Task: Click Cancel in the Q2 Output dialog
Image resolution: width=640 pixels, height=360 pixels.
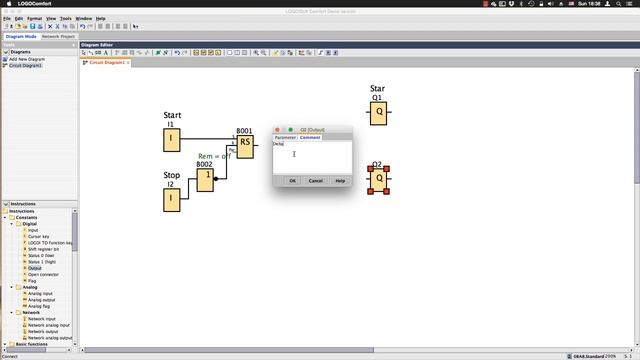Action: (316, 181)
